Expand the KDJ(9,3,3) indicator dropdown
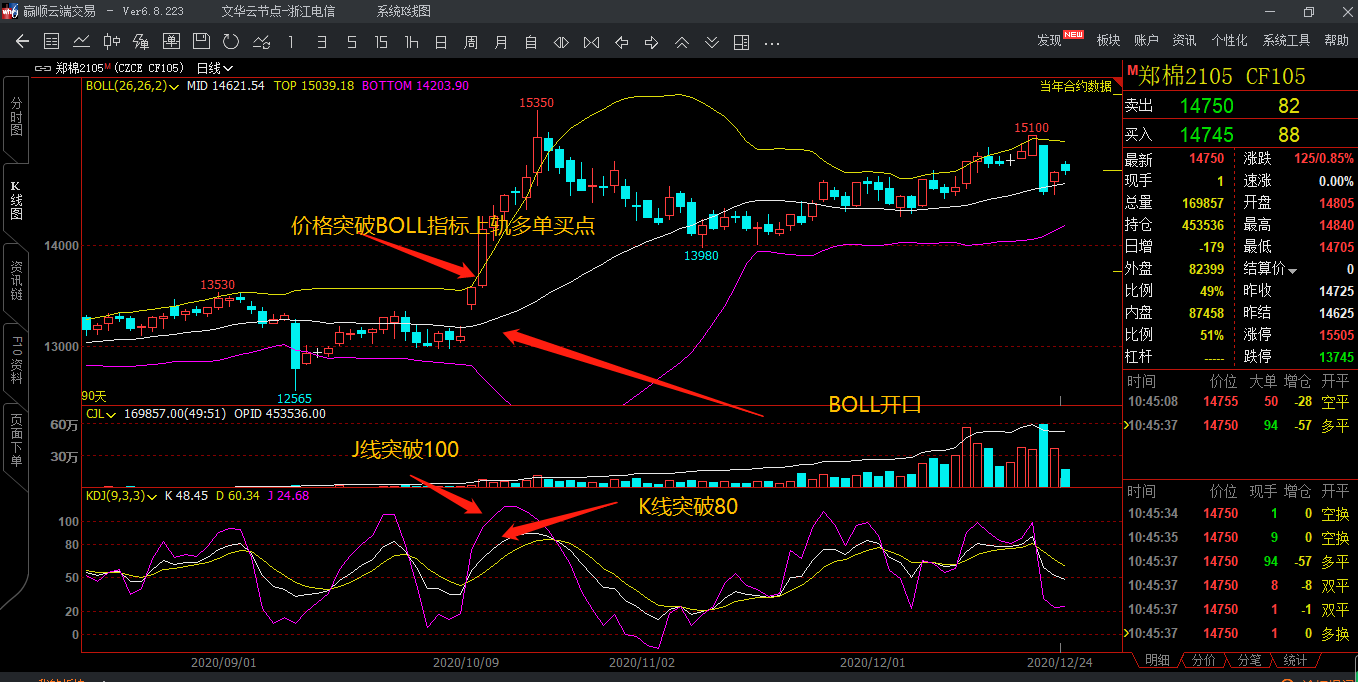 click(x=153, y=495)
